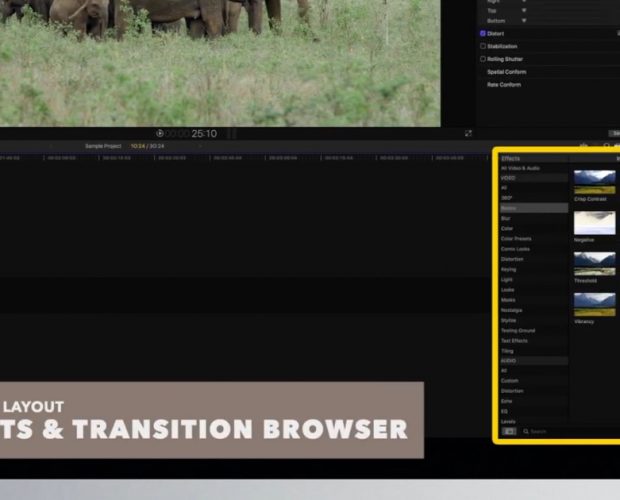The image size is (620, 500).
Task: Click the 25:10 viewer timecode display
Action: (x=204, y=134)
